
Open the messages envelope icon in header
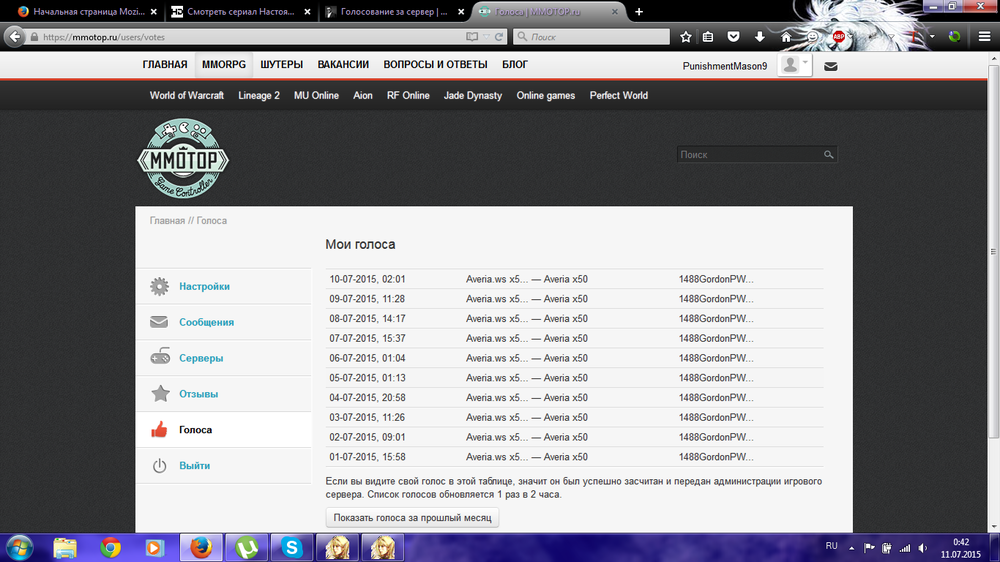pos(831,66)
